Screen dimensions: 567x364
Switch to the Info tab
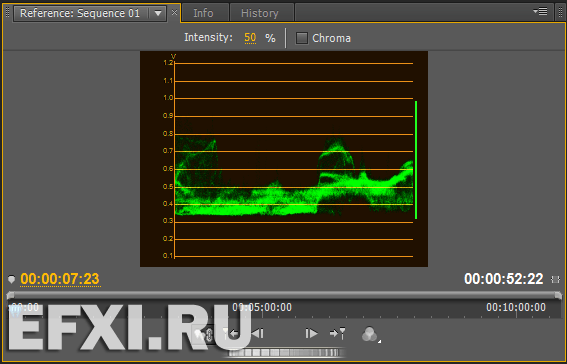click(204, 13)
